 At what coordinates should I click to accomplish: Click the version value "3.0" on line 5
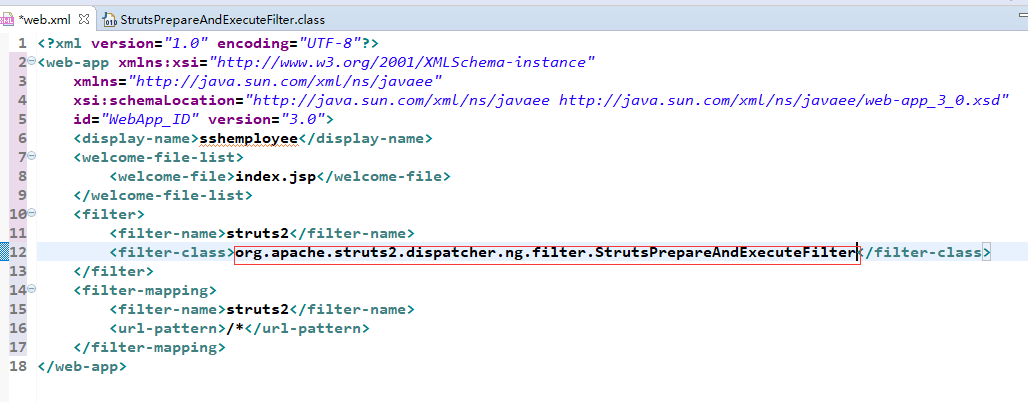304,119
